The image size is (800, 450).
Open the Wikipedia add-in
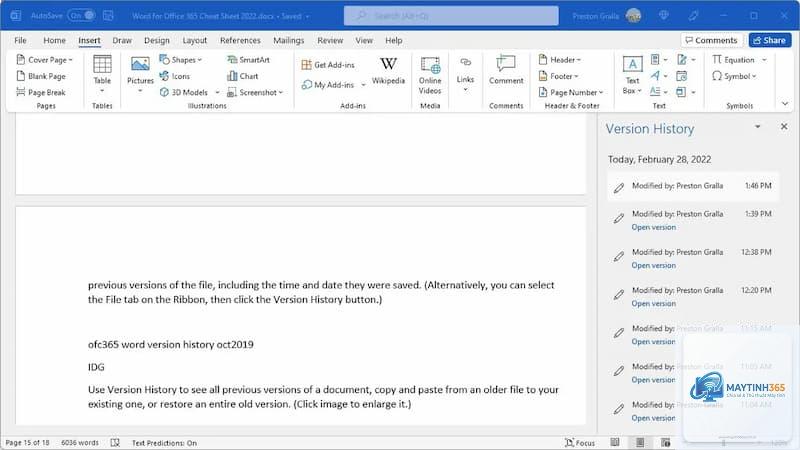388,70
